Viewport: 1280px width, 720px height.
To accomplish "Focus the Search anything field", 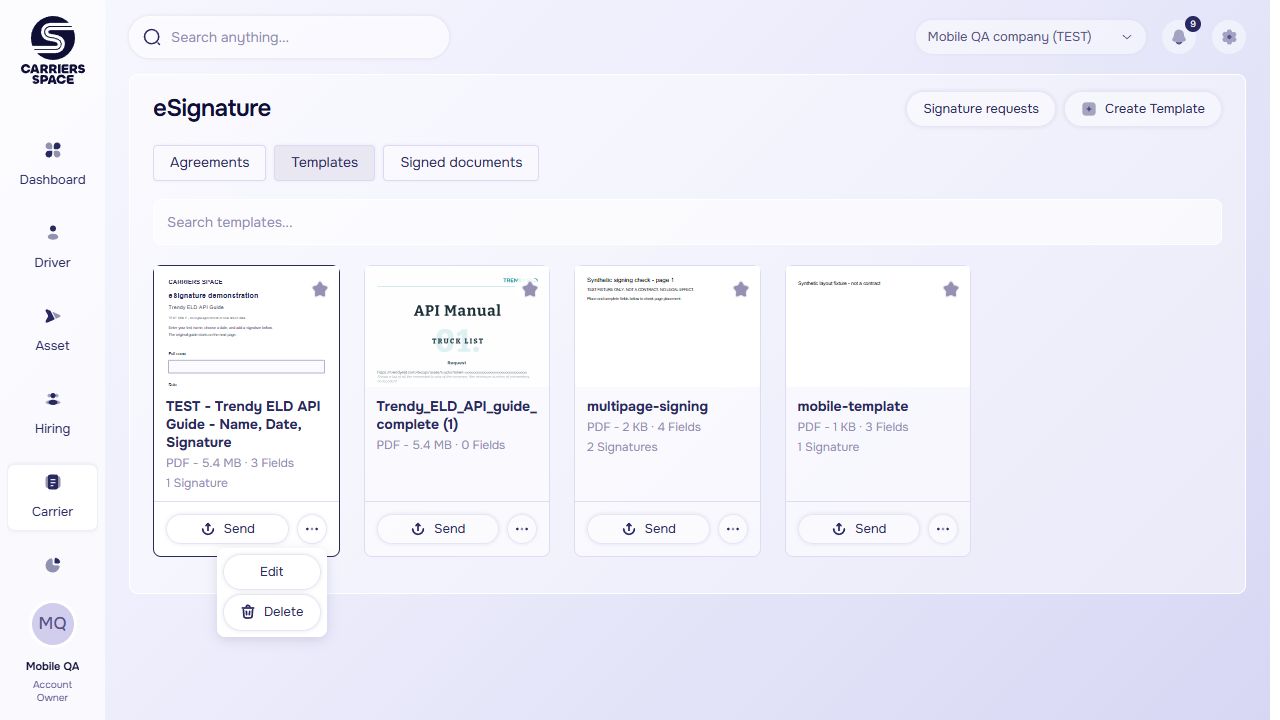I will [289, 37].
